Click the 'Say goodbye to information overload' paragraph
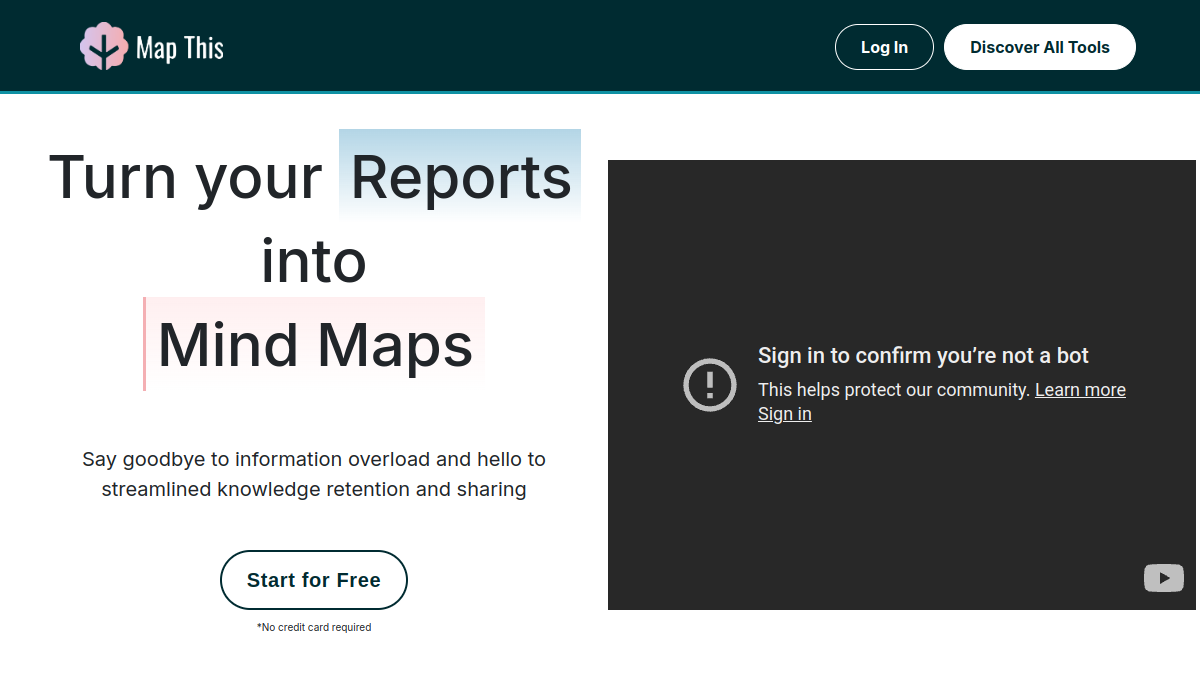The image size is (1200, 675). 314,474
